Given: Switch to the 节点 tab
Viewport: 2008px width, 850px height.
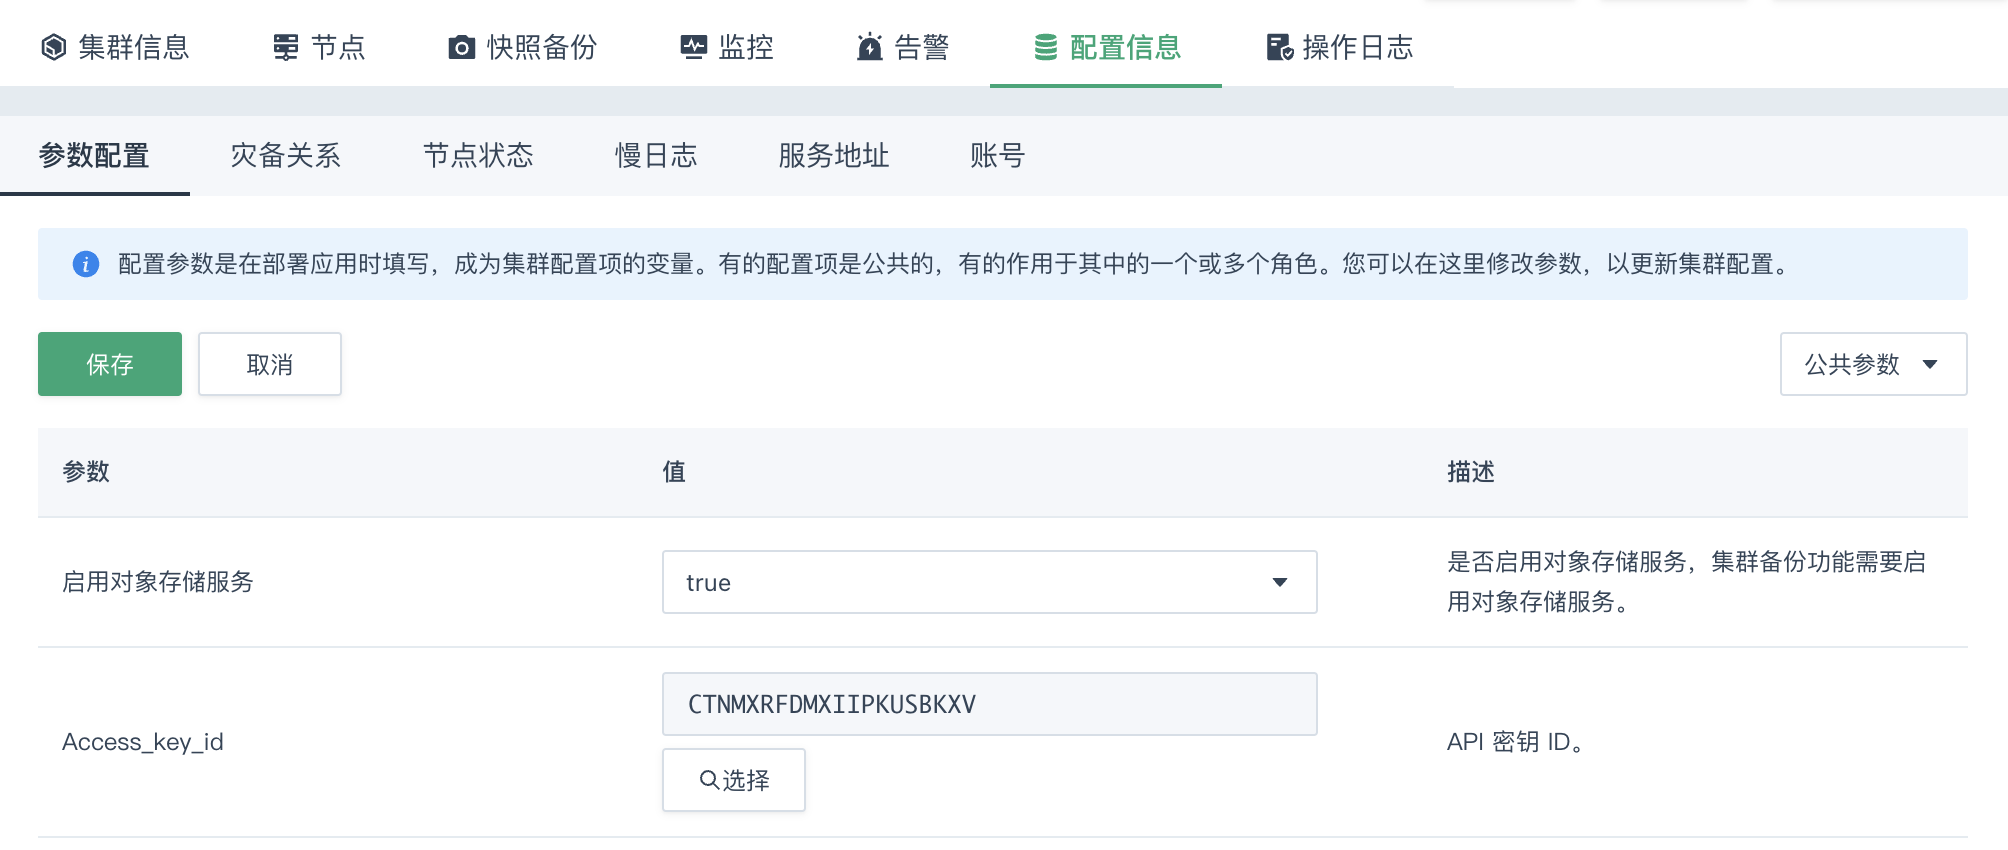Looking at the screenshot, I should (x=320, y=47).
